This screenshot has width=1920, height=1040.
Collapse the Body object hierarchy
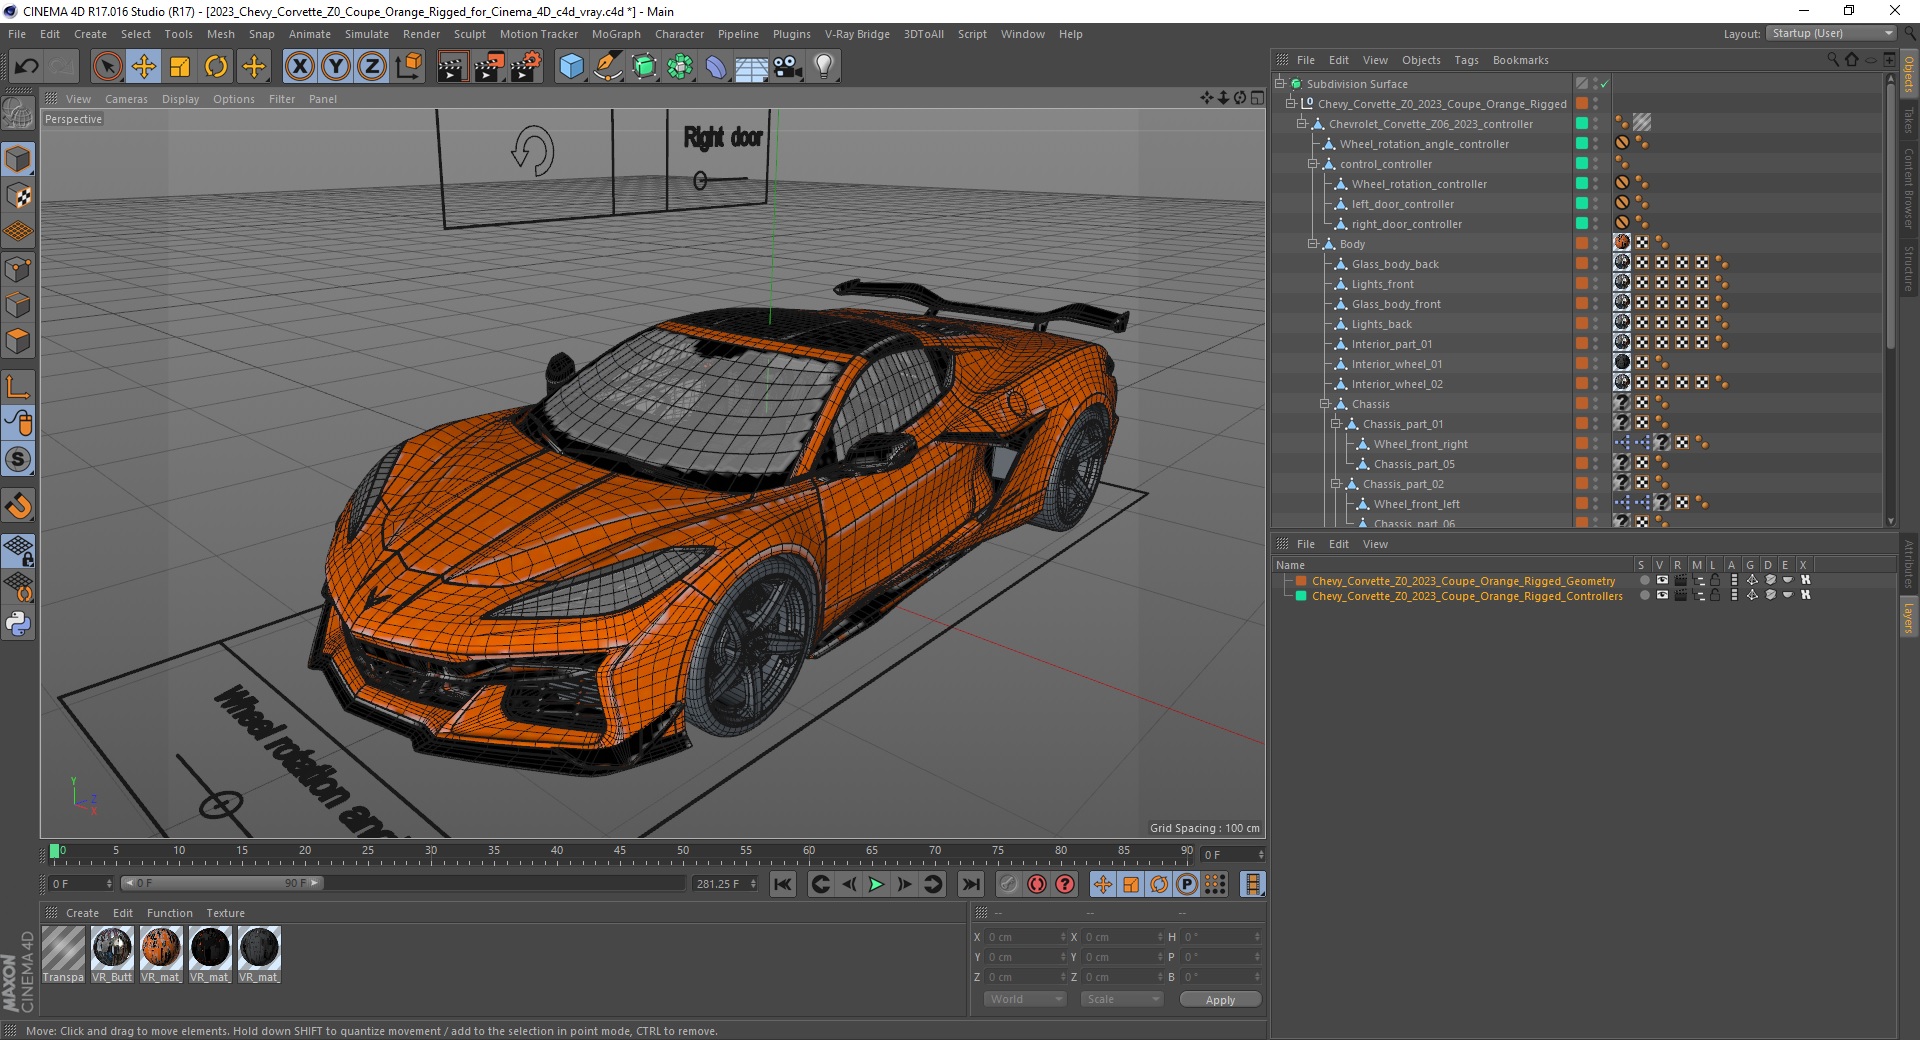[x=1313, y=244]
